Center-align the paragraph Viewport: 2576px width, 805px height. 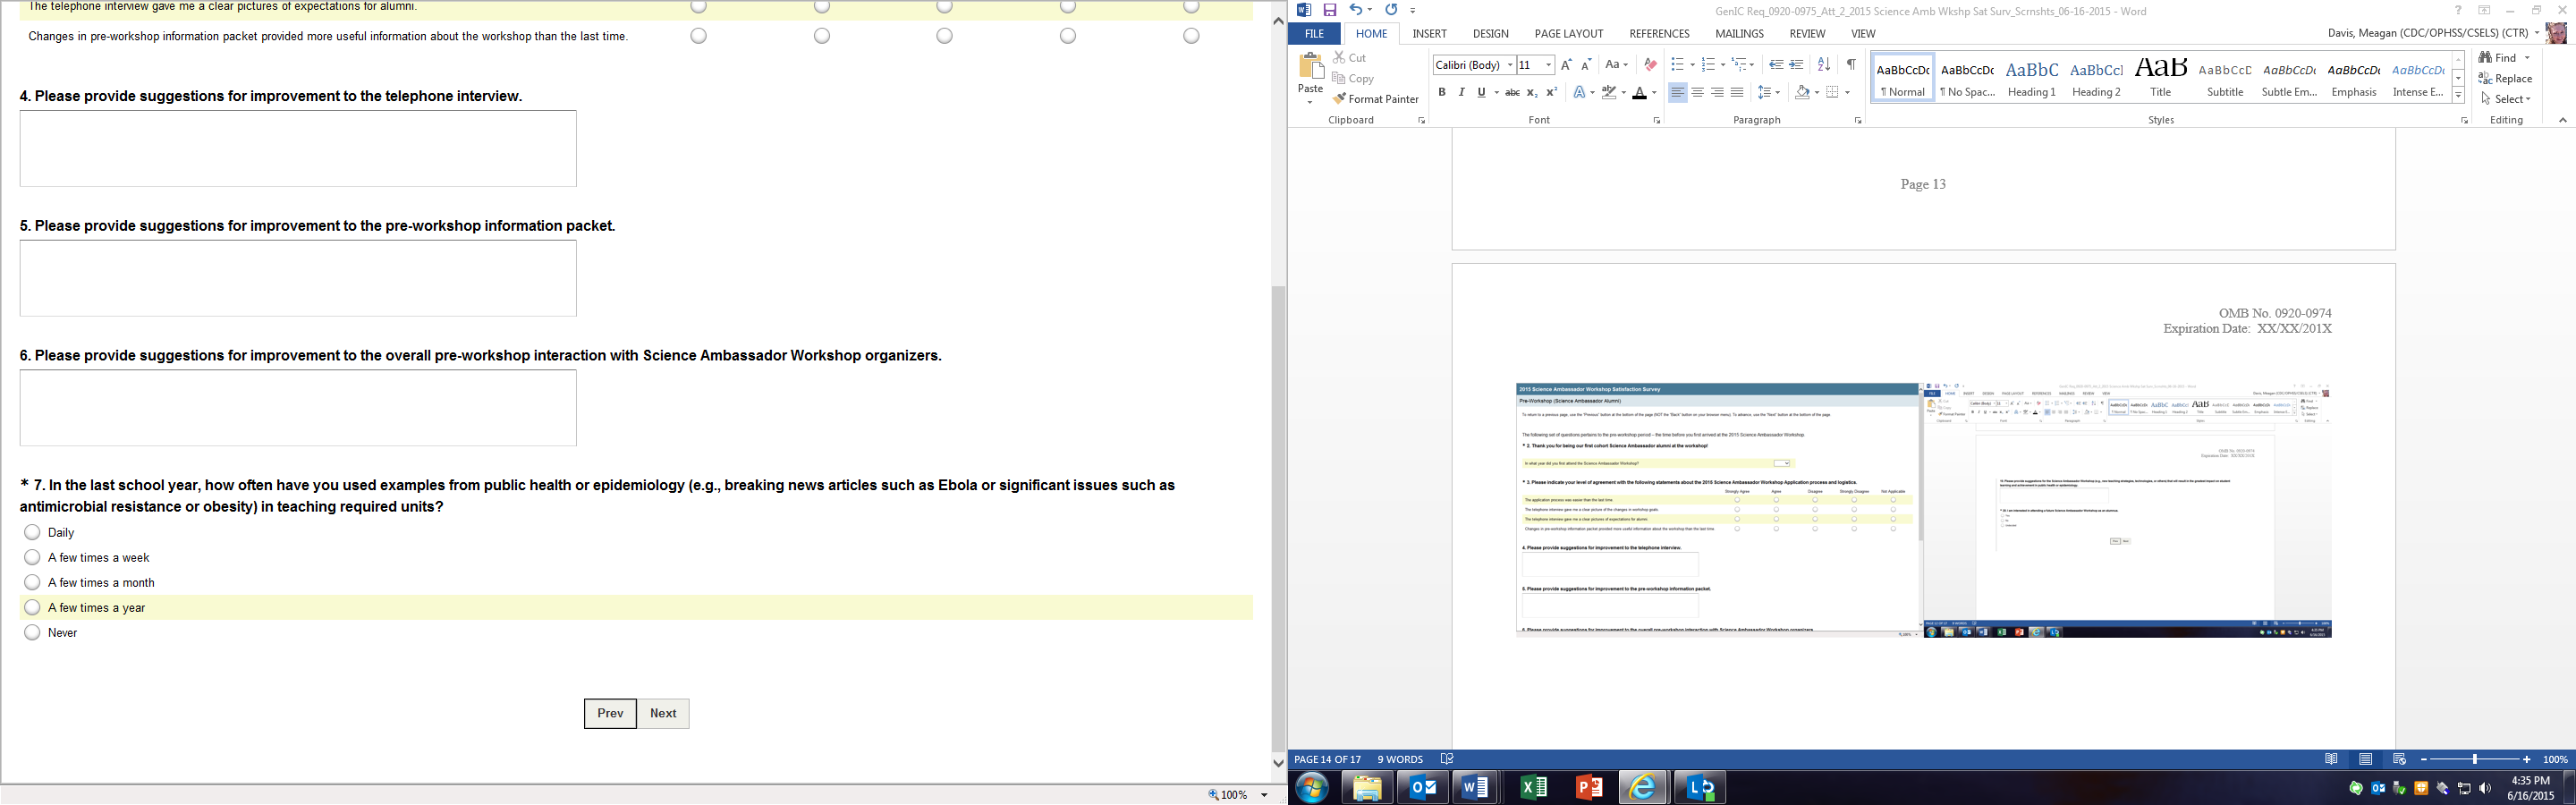[1697, 92]
